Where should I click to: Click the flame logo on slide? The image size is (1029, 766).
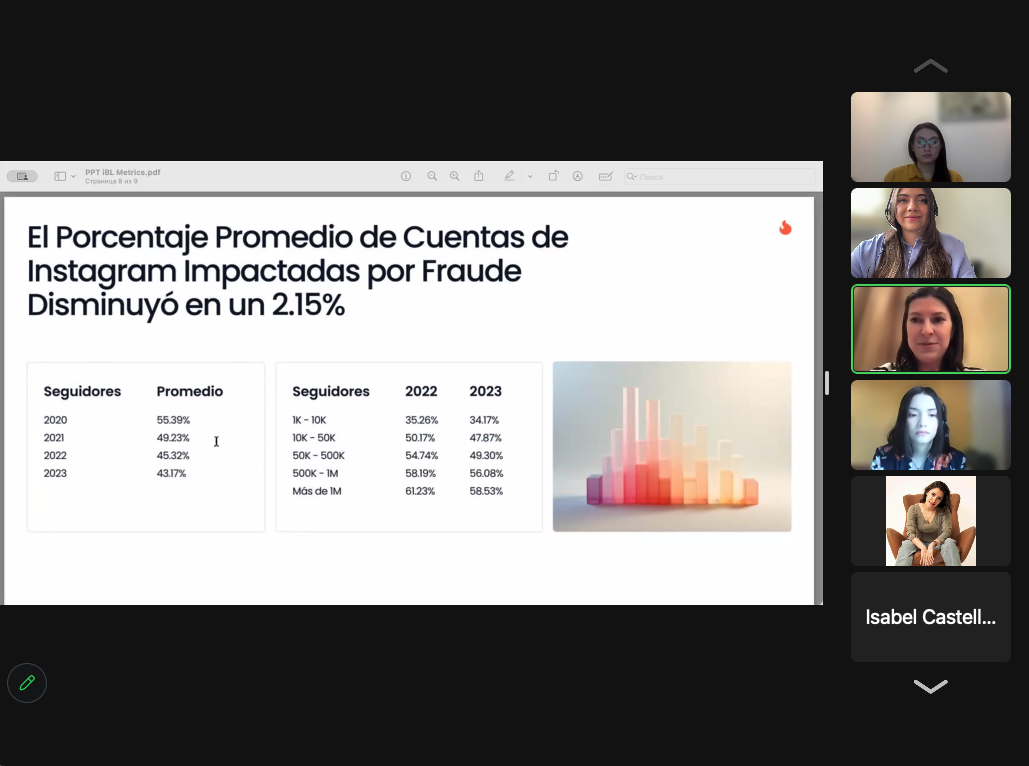pyautogui.click(x=785, y=228)
